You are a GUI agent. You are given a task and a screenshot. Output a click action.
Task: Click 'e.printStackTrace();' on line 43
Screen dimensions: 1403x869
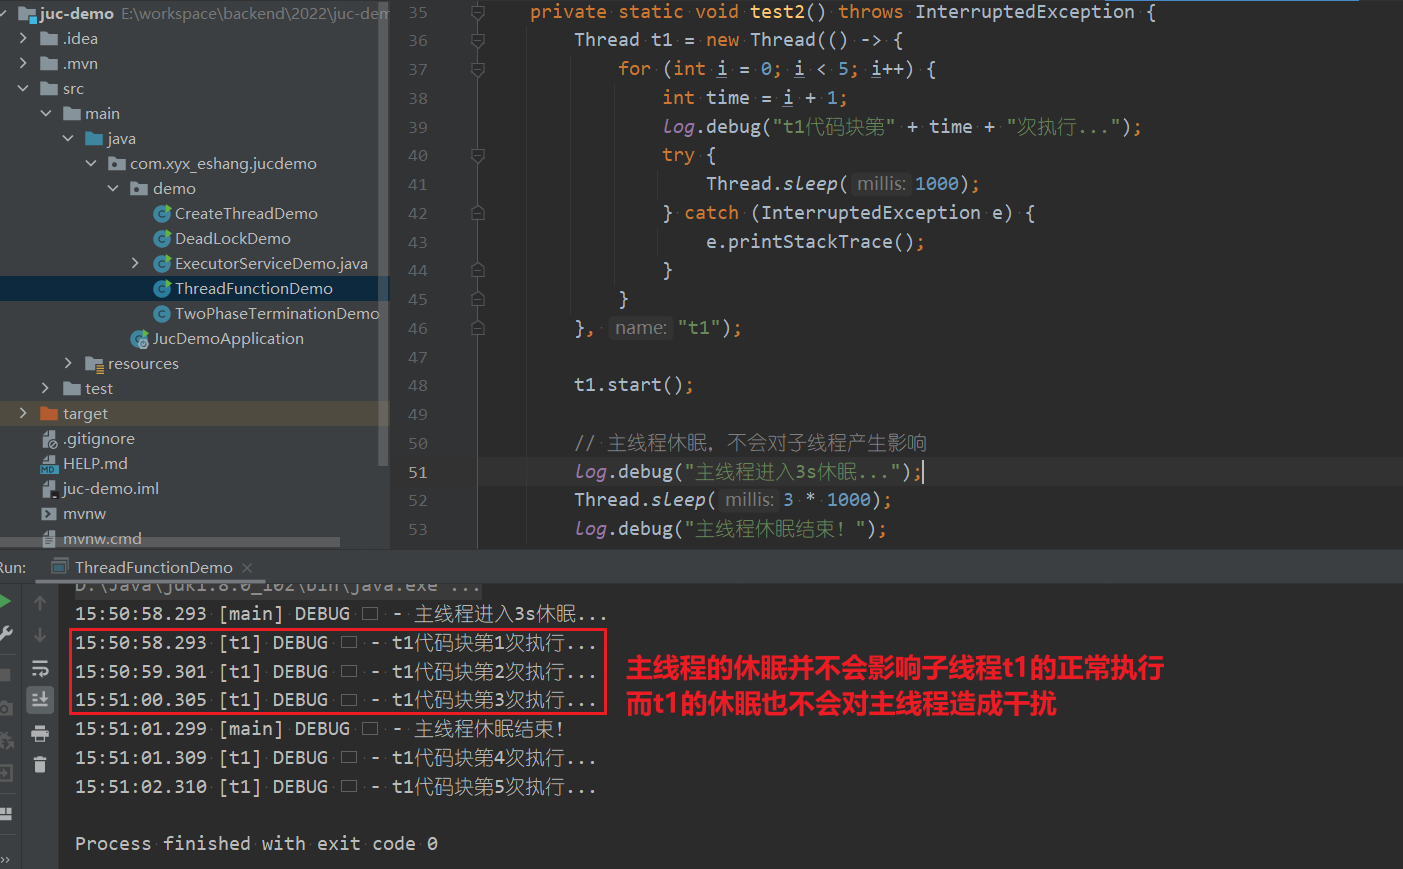coord(815,242)
